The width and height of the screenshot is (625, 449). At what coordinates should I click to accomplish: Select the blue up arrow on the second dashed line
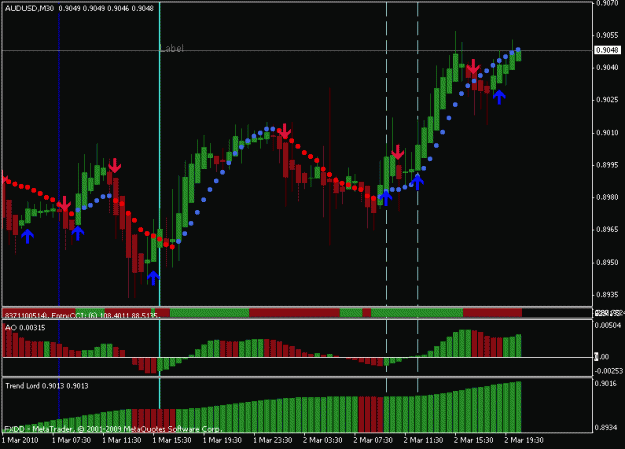(x=417, y=181)
